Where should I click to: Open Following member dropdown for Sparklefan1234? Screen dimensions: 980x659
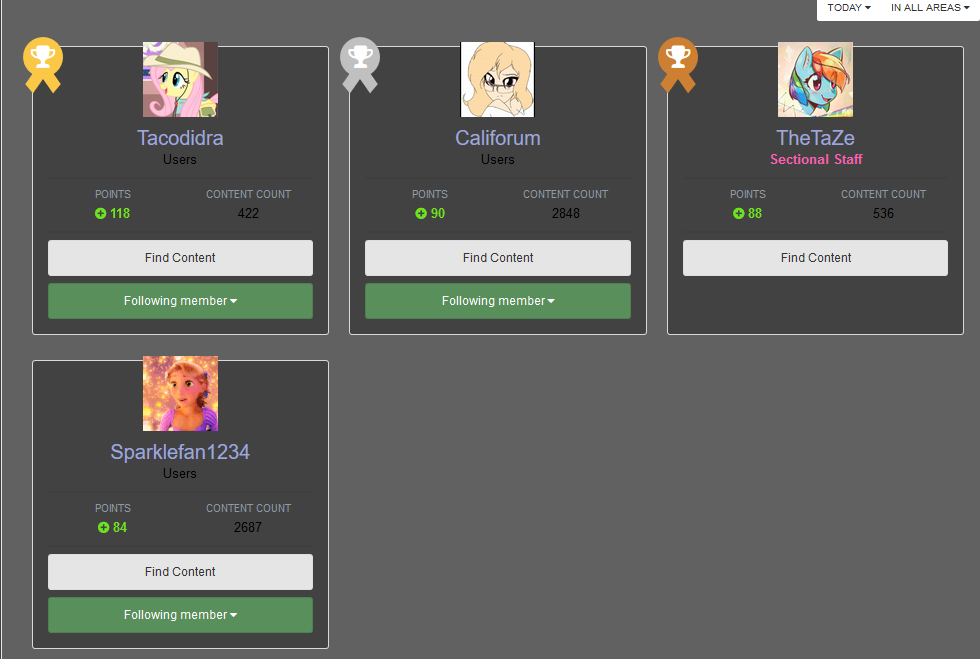(180, 615)
